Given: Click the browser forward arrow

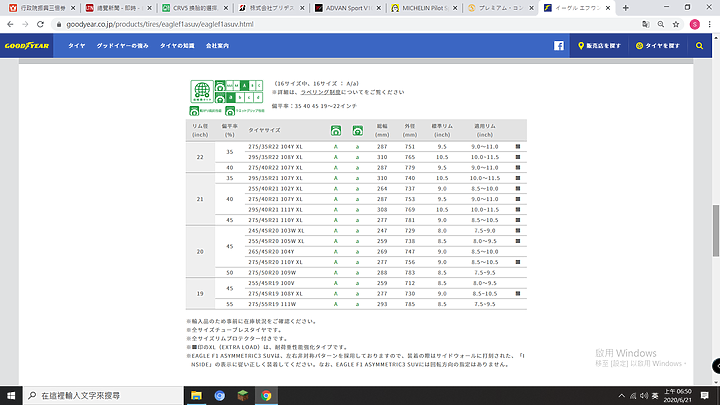Looking at the screenshot, I should tap(25, 24).
